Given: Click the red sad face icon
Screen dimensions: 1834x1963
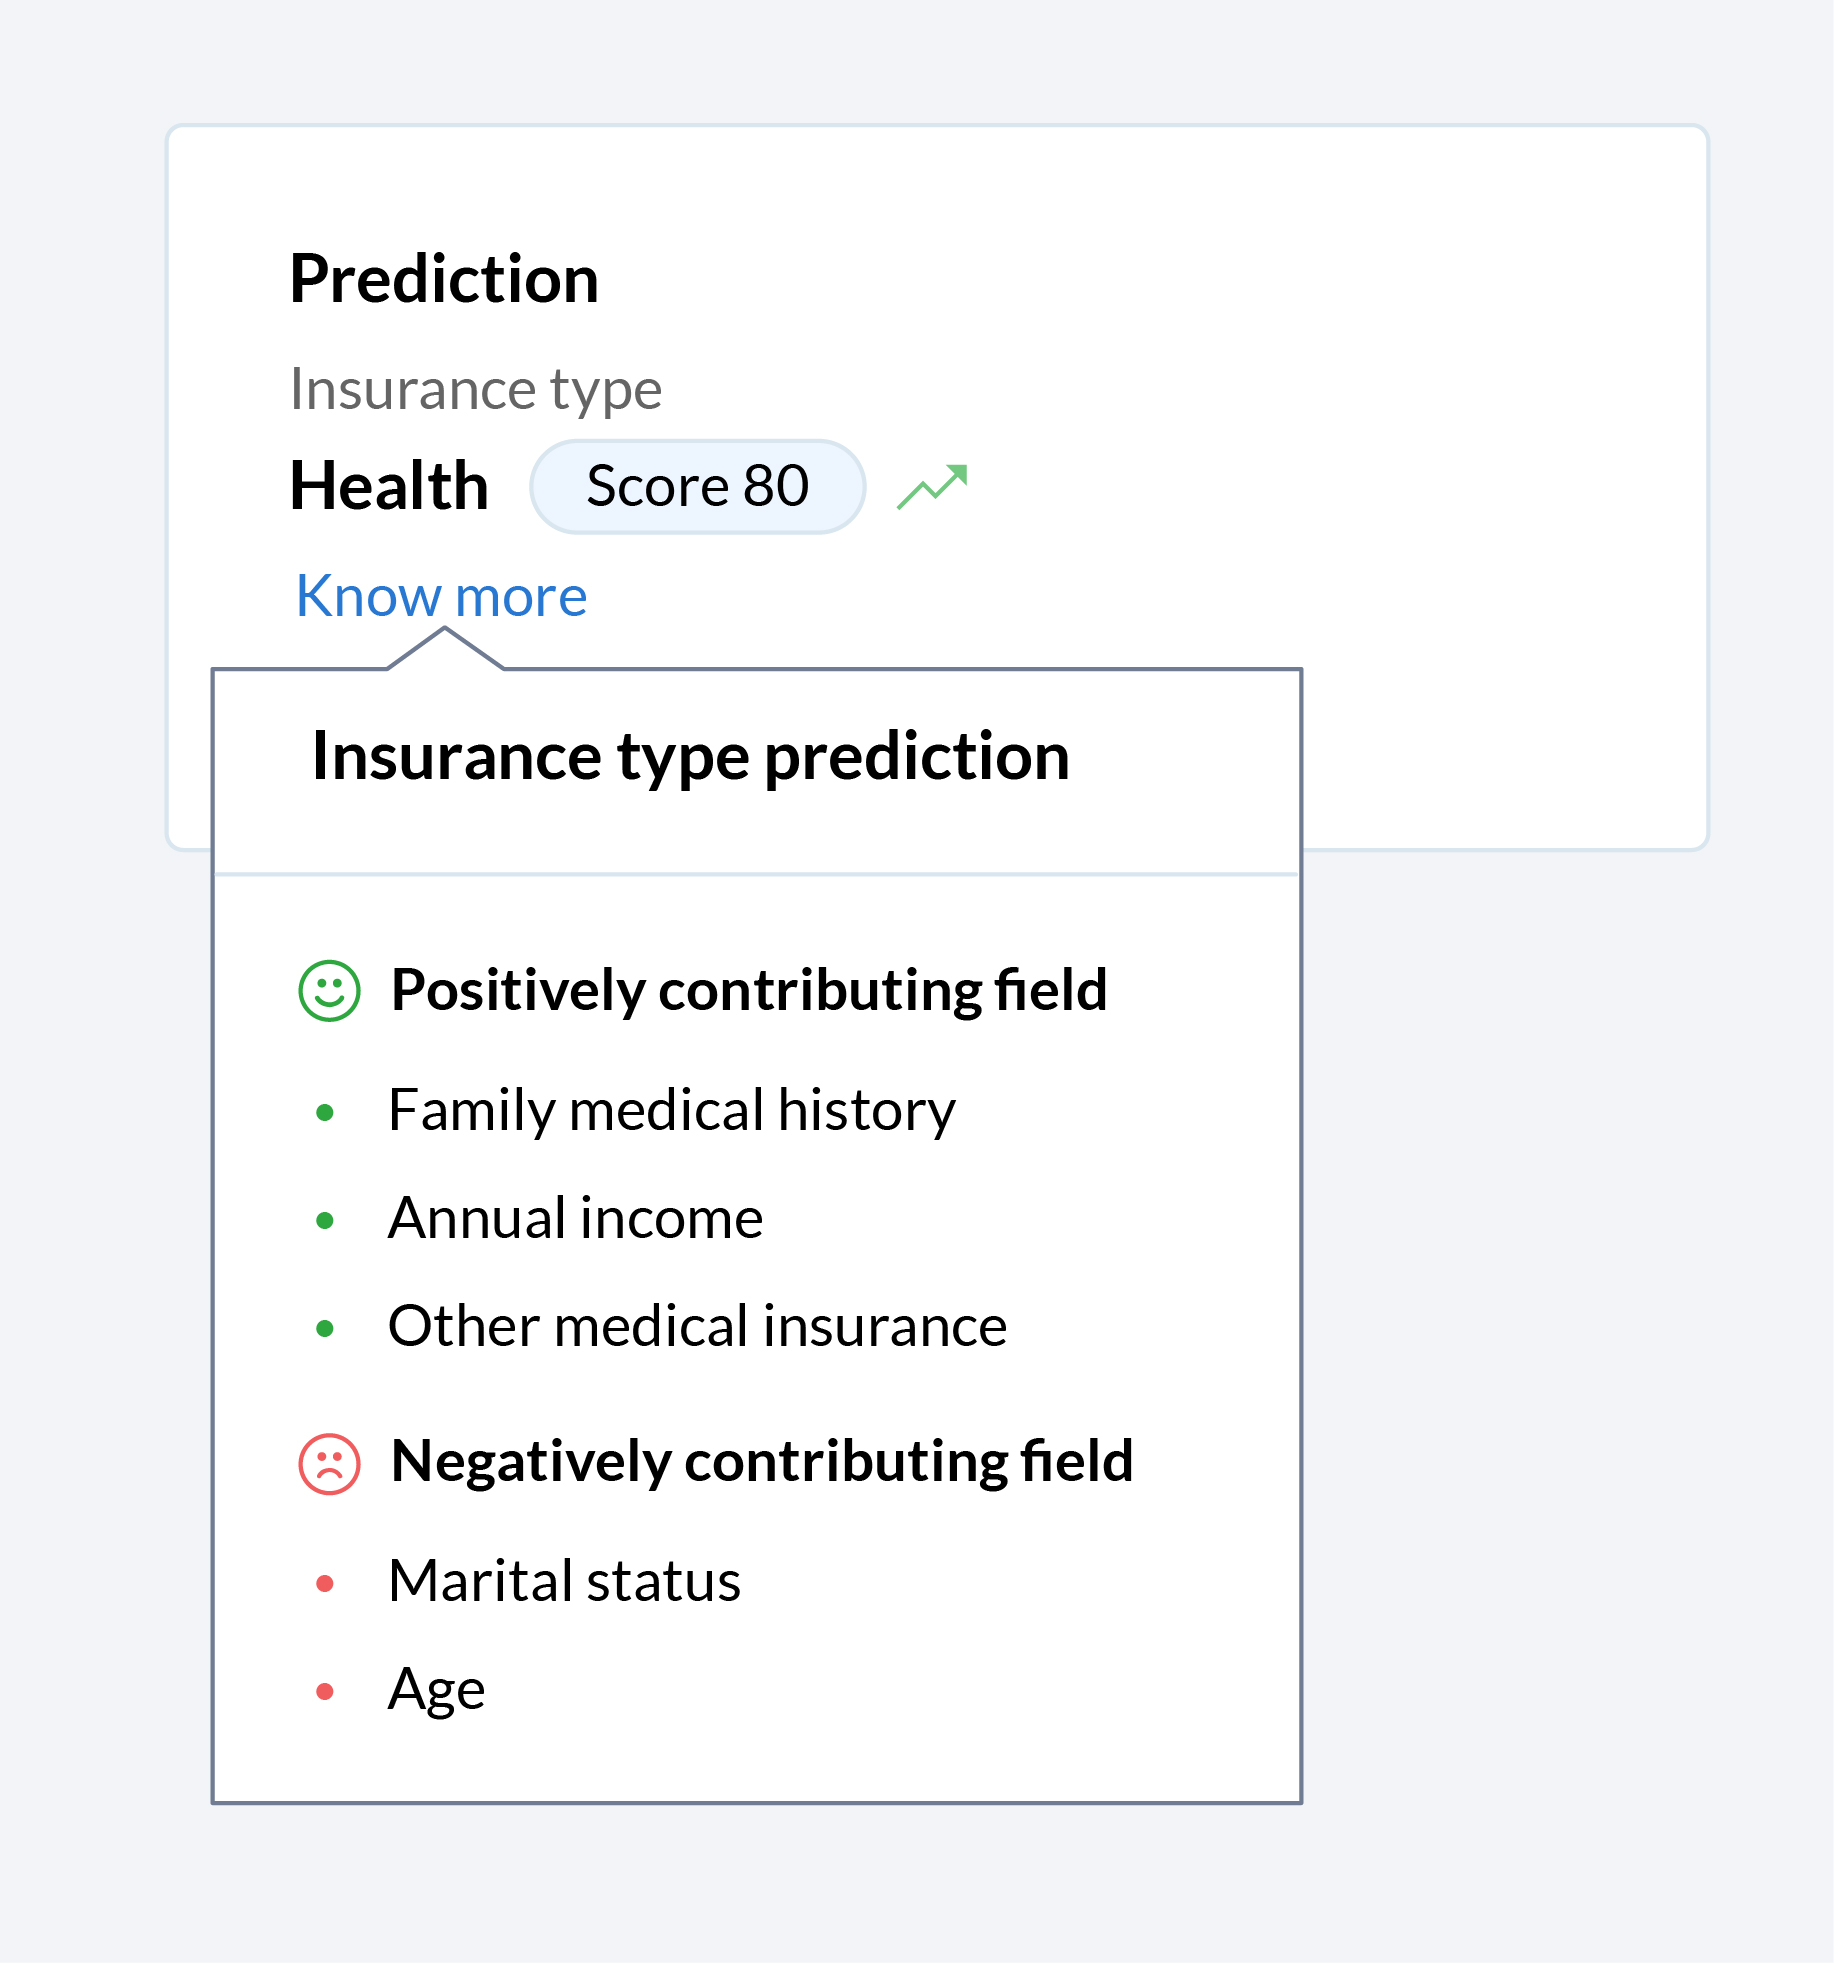Looking at the screenshot, I should 329,1464.
